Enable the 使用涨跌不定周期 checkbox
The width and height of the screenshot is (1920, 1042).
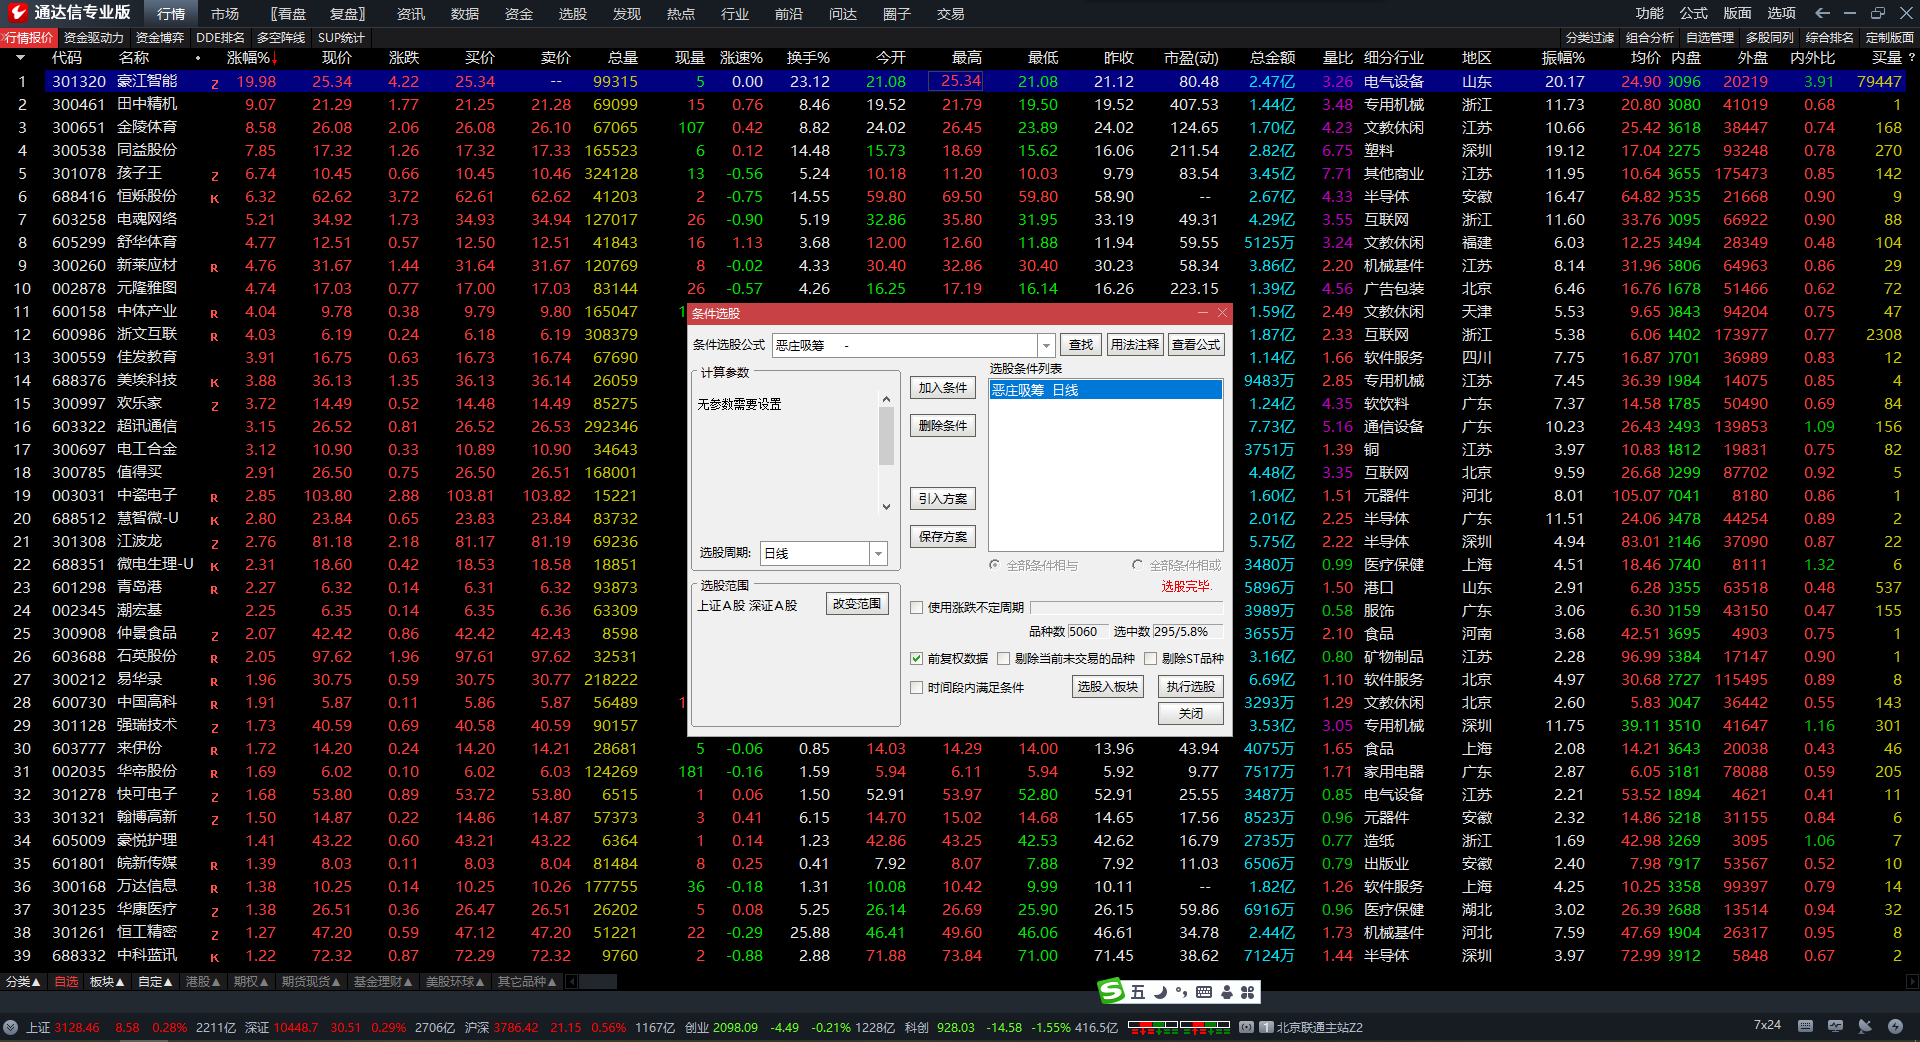916,608
